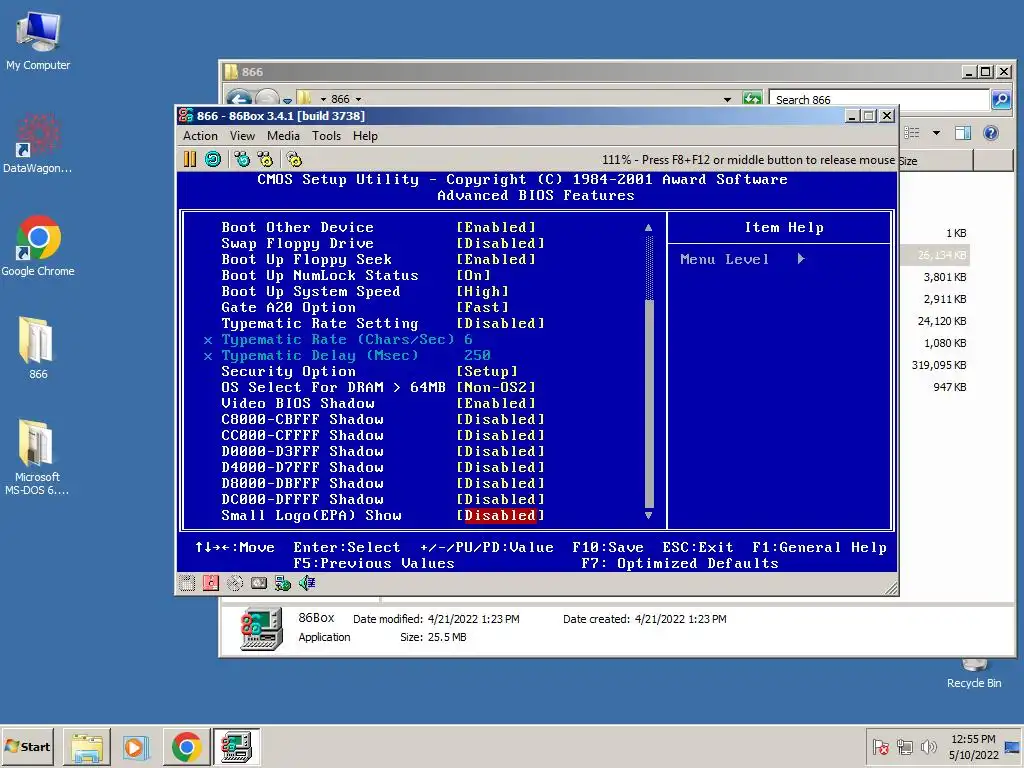The image size is (1024, 768).
Task: Click the red floppy disk status bar icon
Action: pyautogui.click(x=210, y=583)
